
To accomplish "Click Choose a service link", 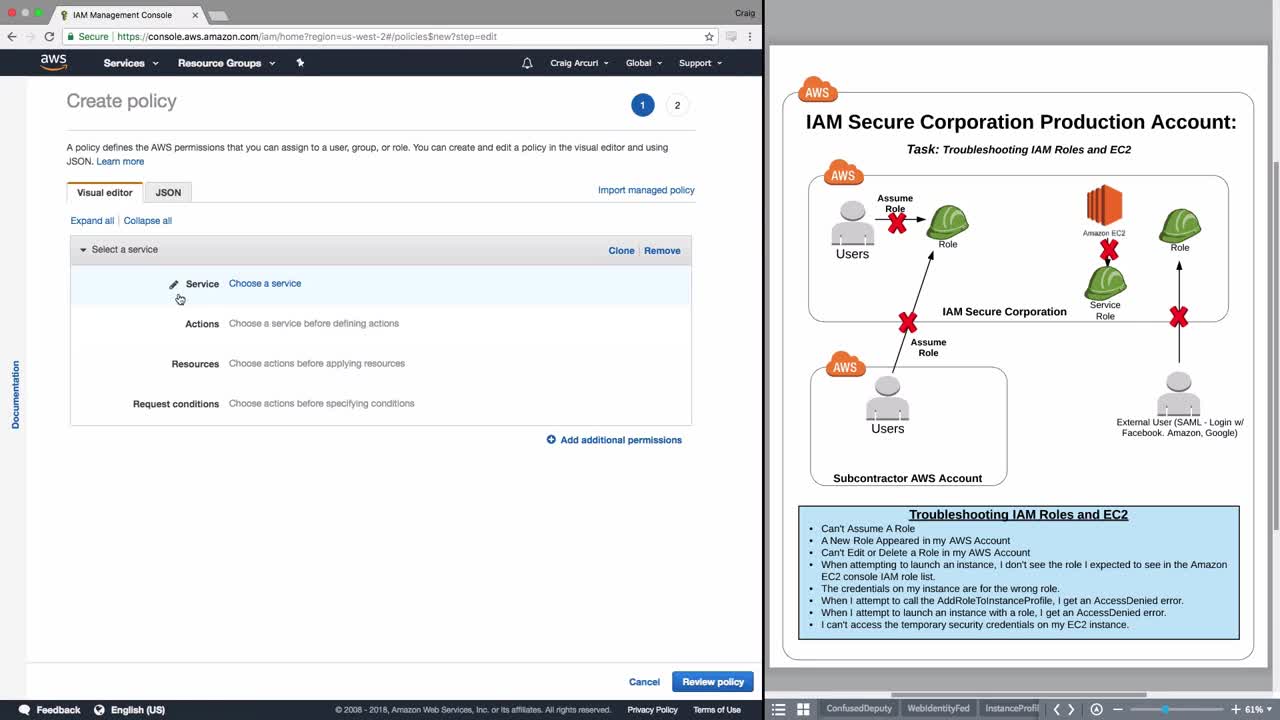I will click(x=265, y=283).
